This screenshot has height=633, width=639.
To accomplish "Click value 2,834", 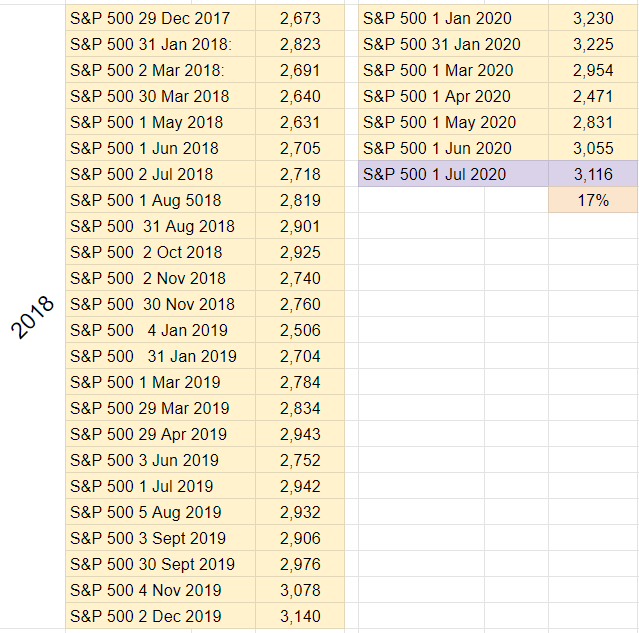I will pos(300,408).
